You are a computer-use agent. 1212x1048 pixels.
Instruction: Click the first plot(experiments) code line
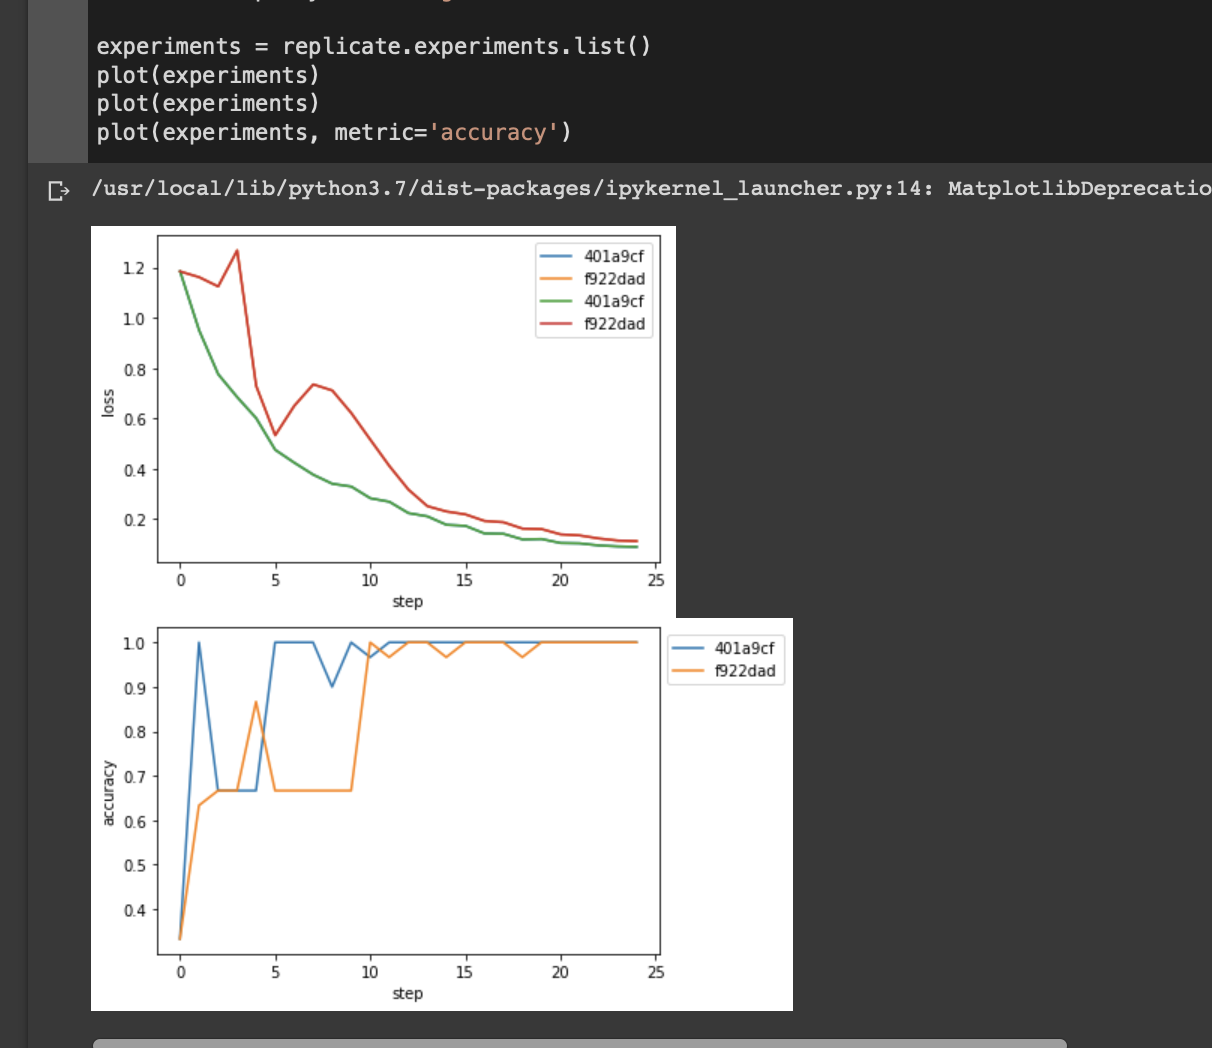(208, 75)
